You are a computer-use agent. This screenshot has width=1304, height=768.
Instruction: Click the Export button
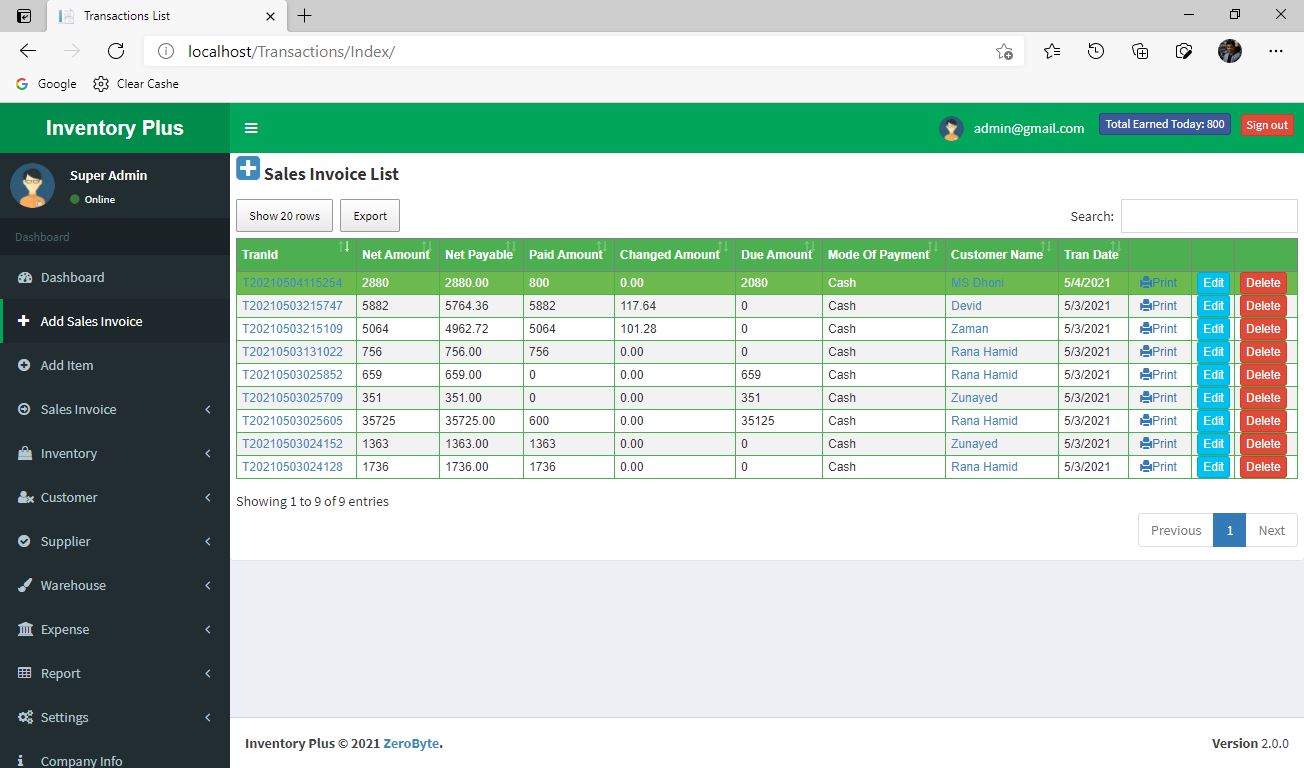coord(369,215)
